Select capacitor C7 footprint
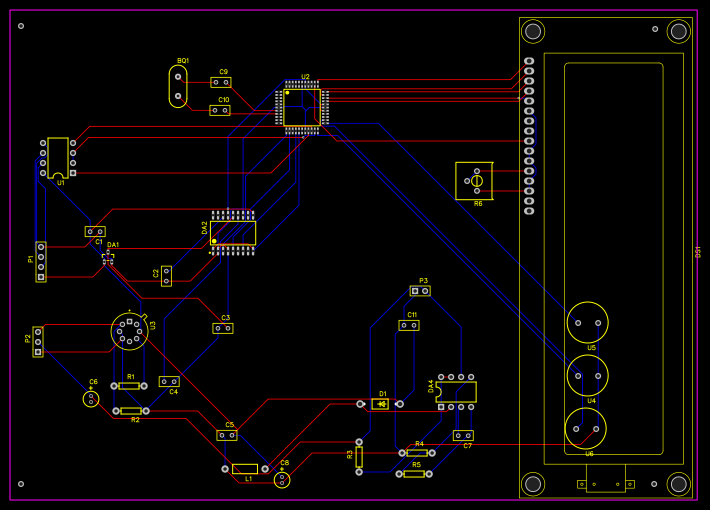The height and width of the screenshot is (510, 710). (x=463, y=436)
